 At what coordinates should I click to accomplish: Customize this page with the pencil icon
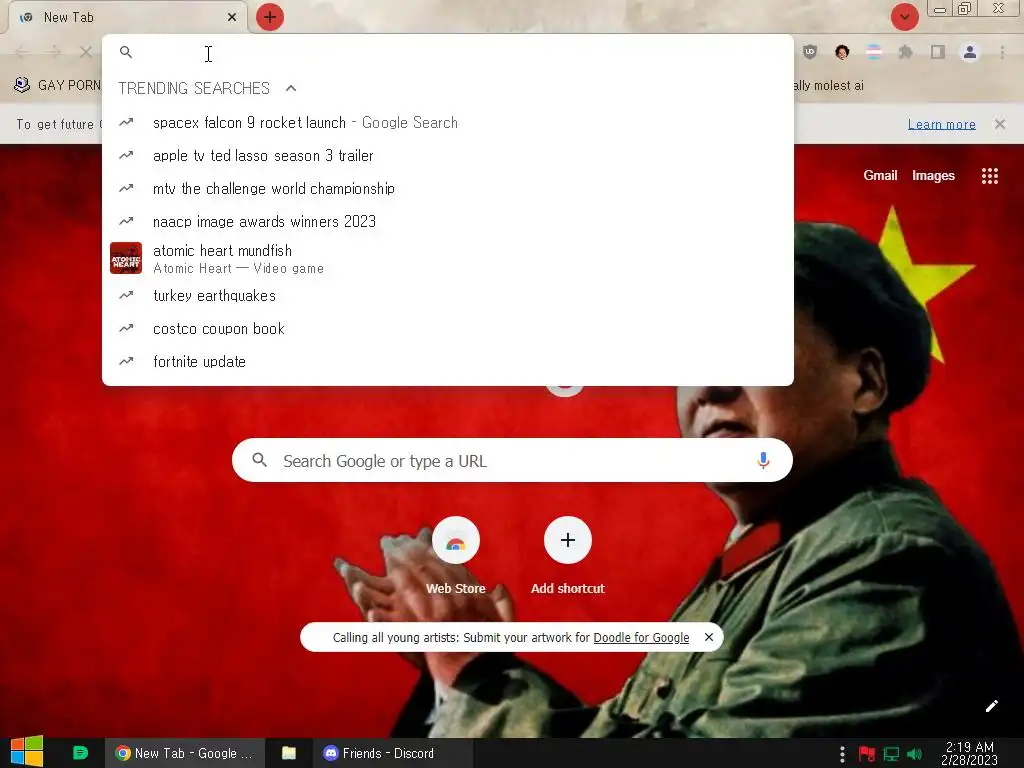point(991,706)
